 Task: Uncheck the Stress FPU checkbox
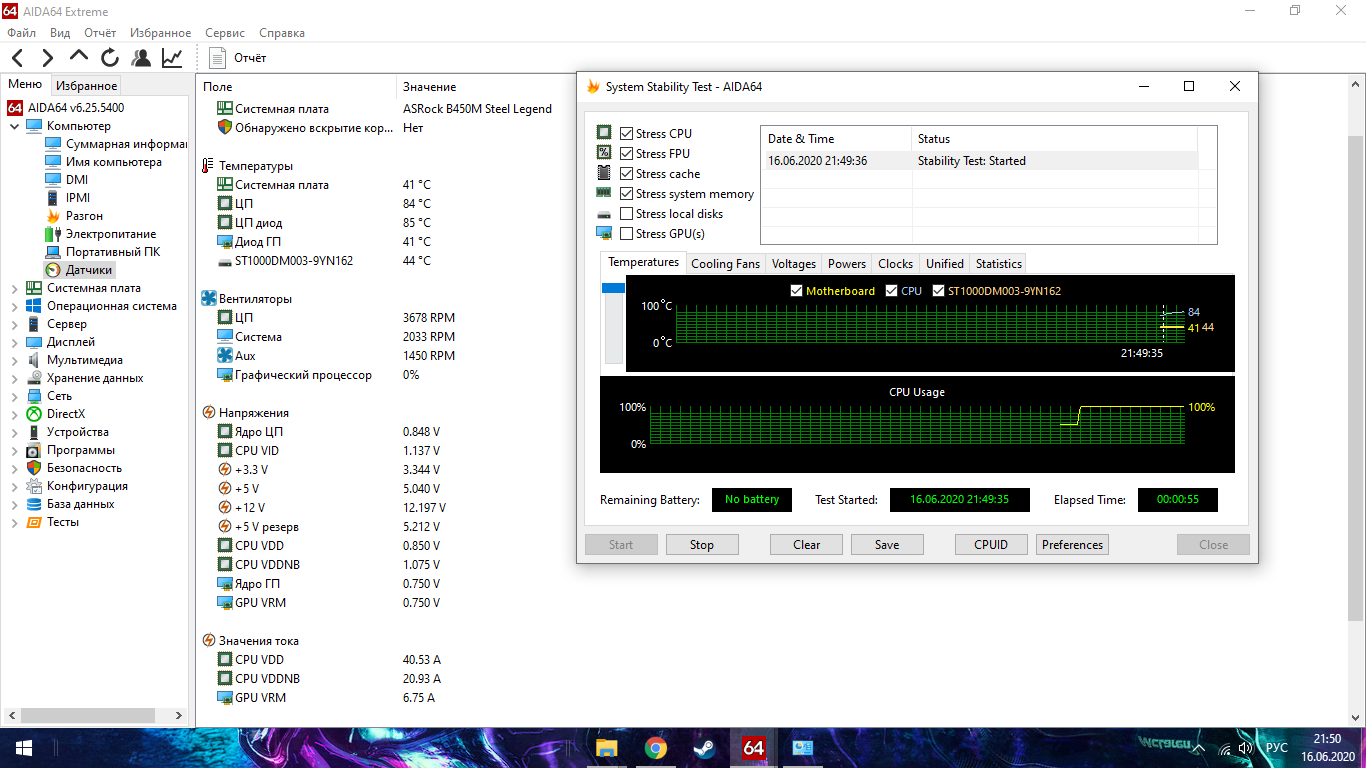pyautogui.click(x=626, y=154)
